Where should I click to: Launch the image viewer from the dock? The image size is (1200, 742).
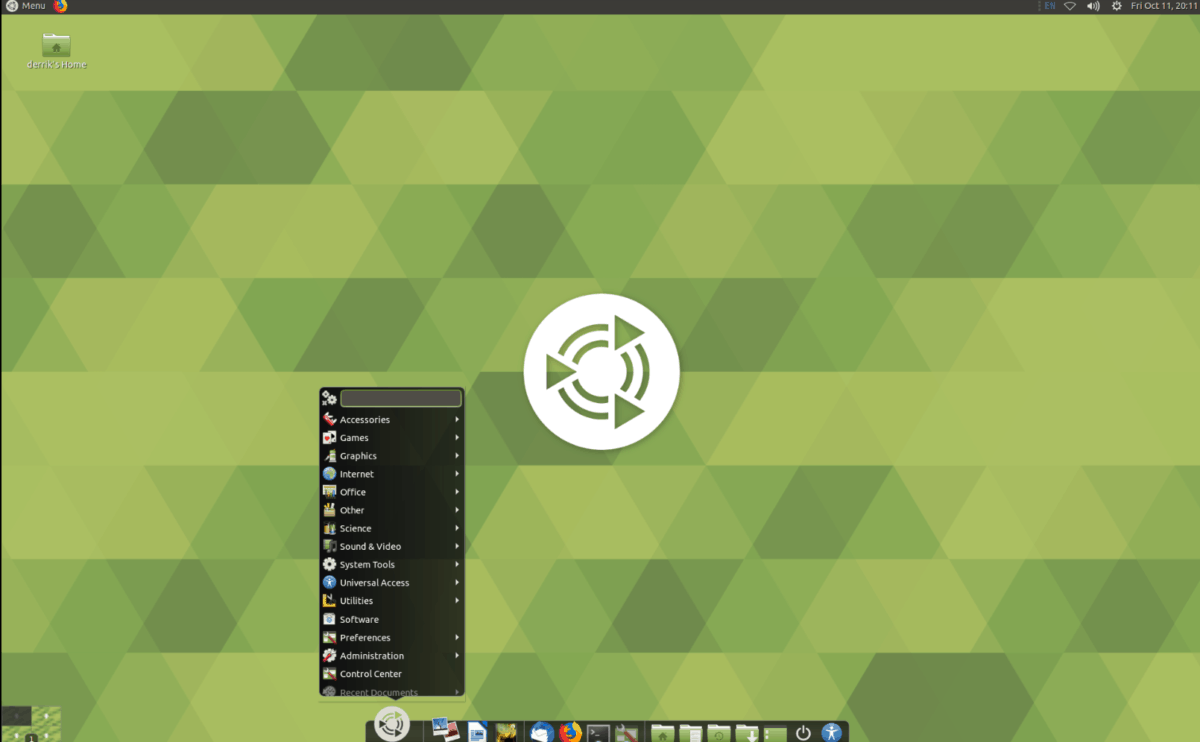pyautogui.click(x=445, y=730)
